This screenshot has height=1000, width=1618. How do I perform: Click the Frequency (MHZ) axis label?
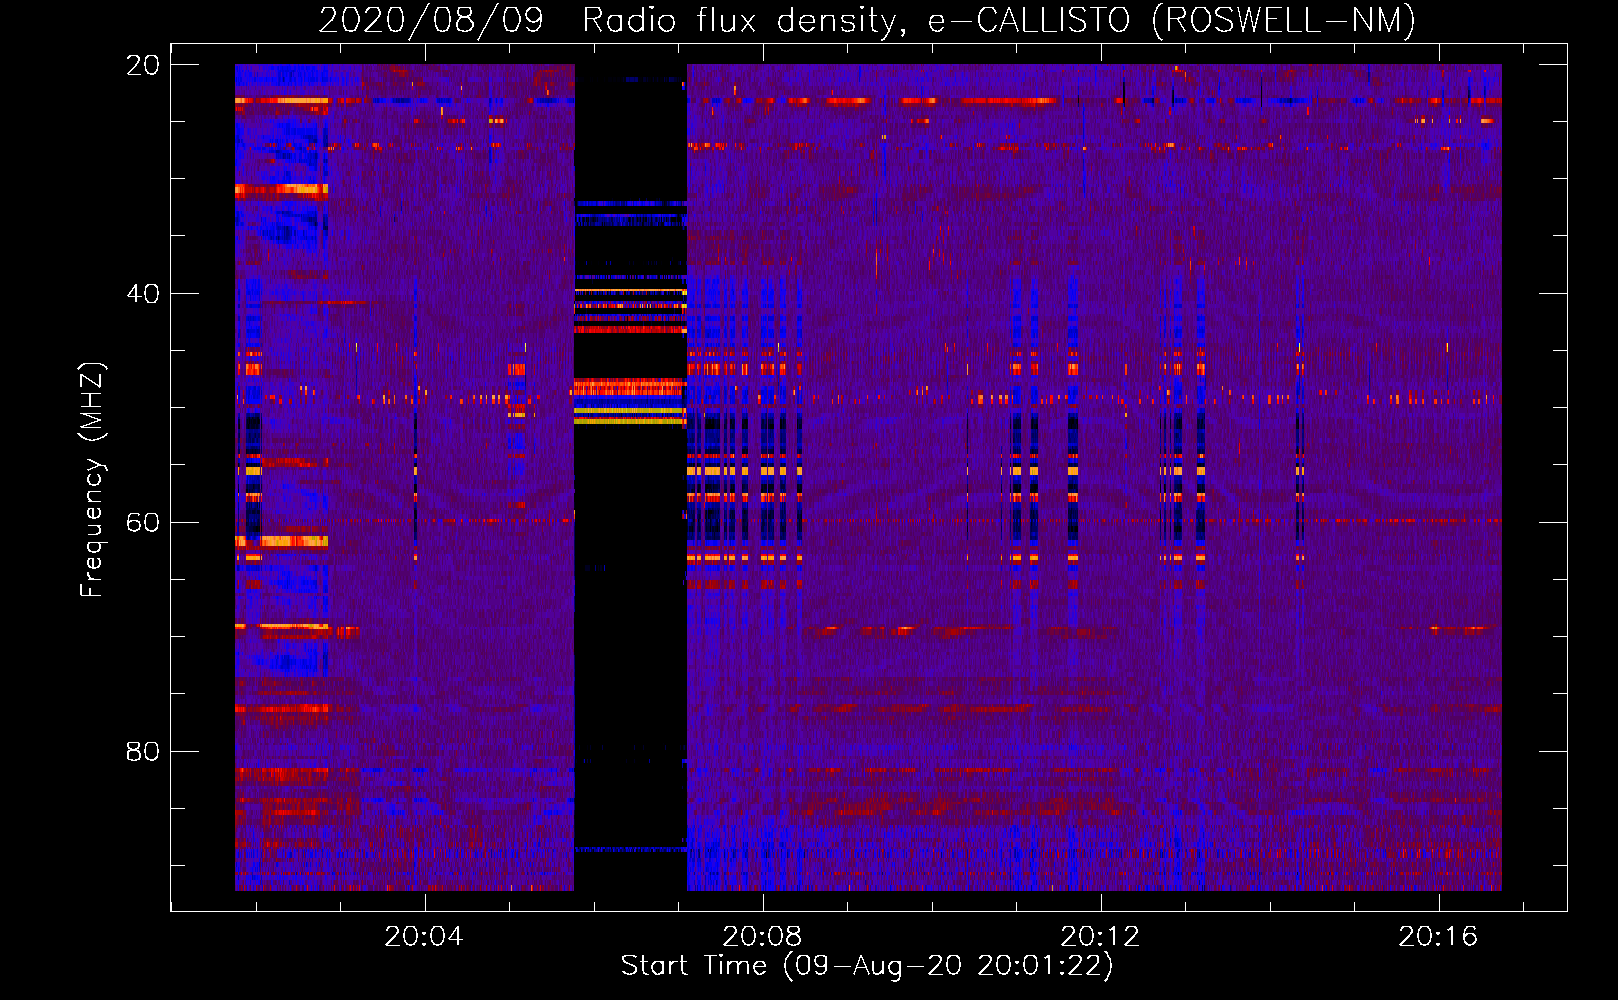(x=92, y=480)
